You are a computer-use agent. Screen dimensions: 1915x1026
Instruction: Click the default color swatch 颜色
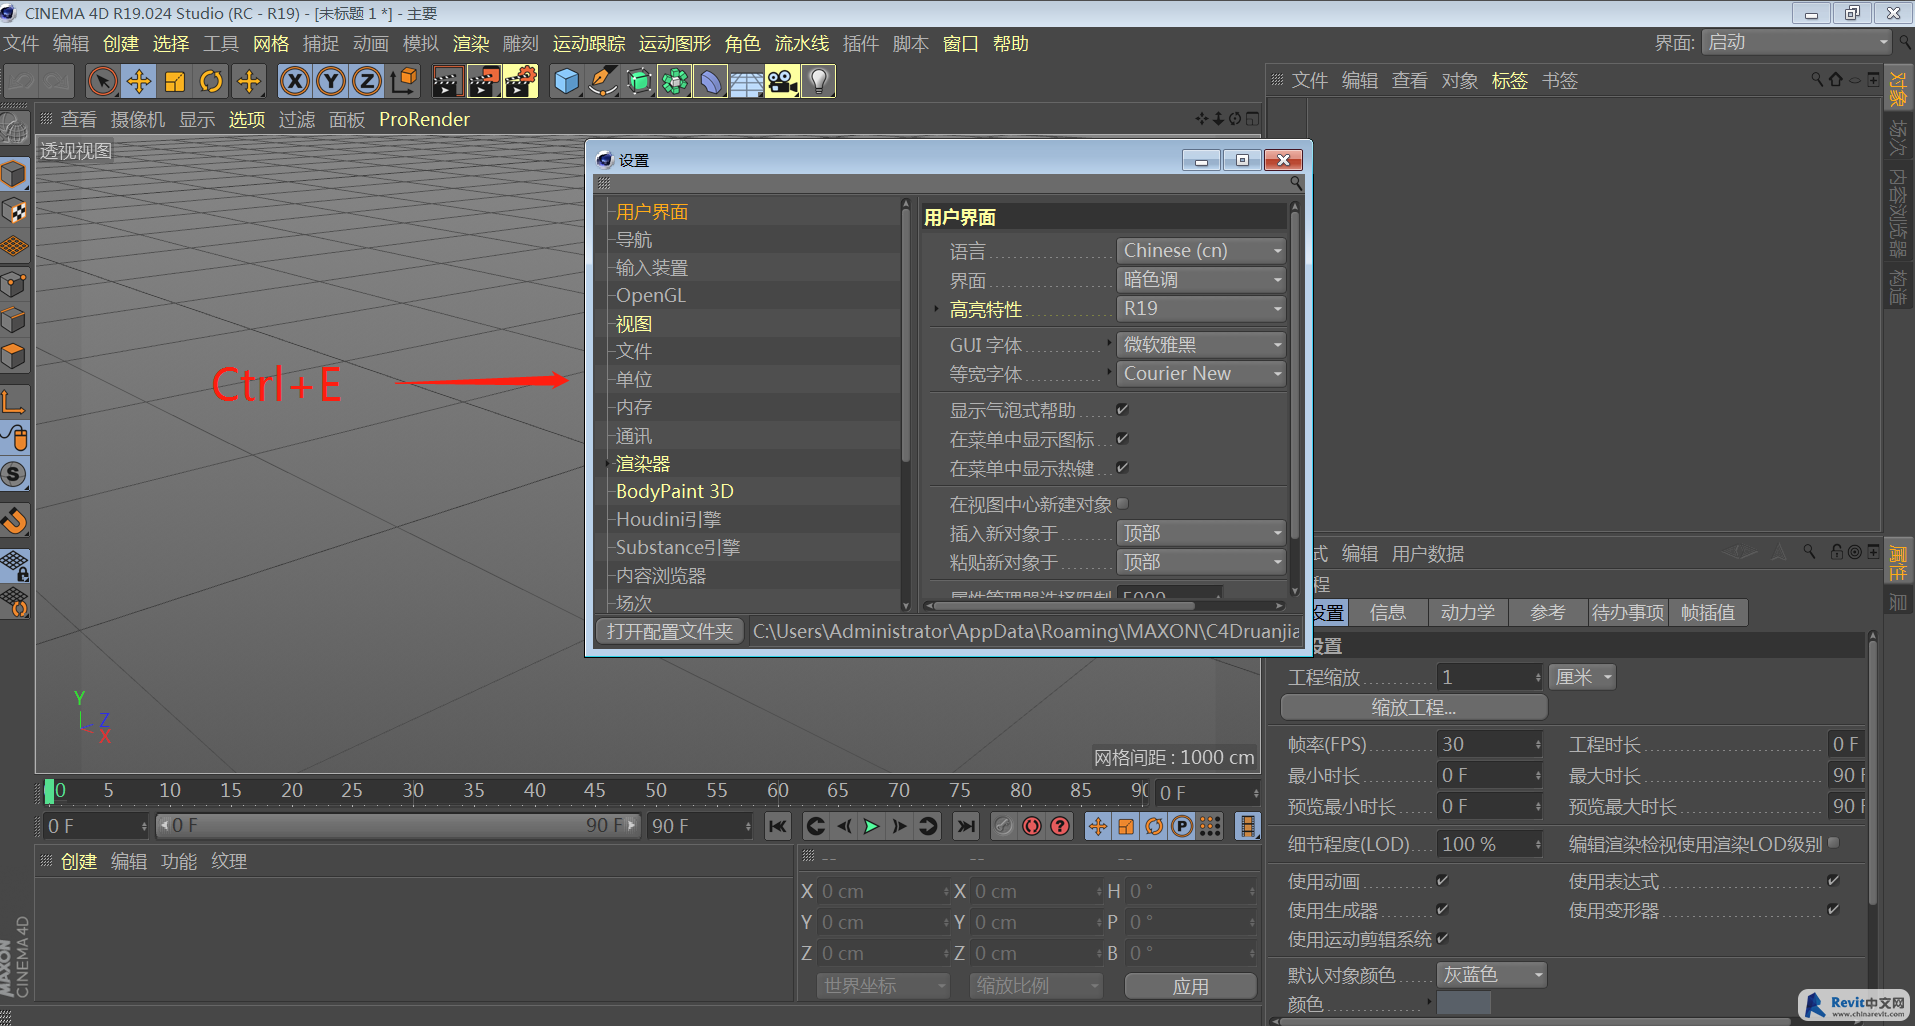(1464, 1003)
